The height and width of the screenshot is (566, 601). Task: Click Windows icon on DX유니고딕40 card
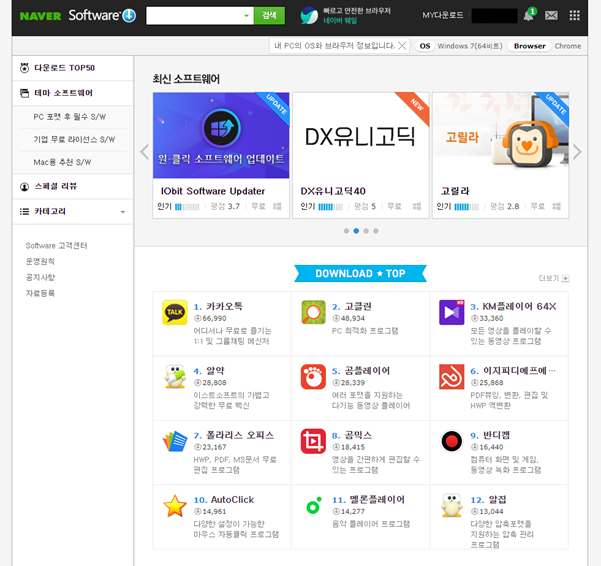(417, 207)
